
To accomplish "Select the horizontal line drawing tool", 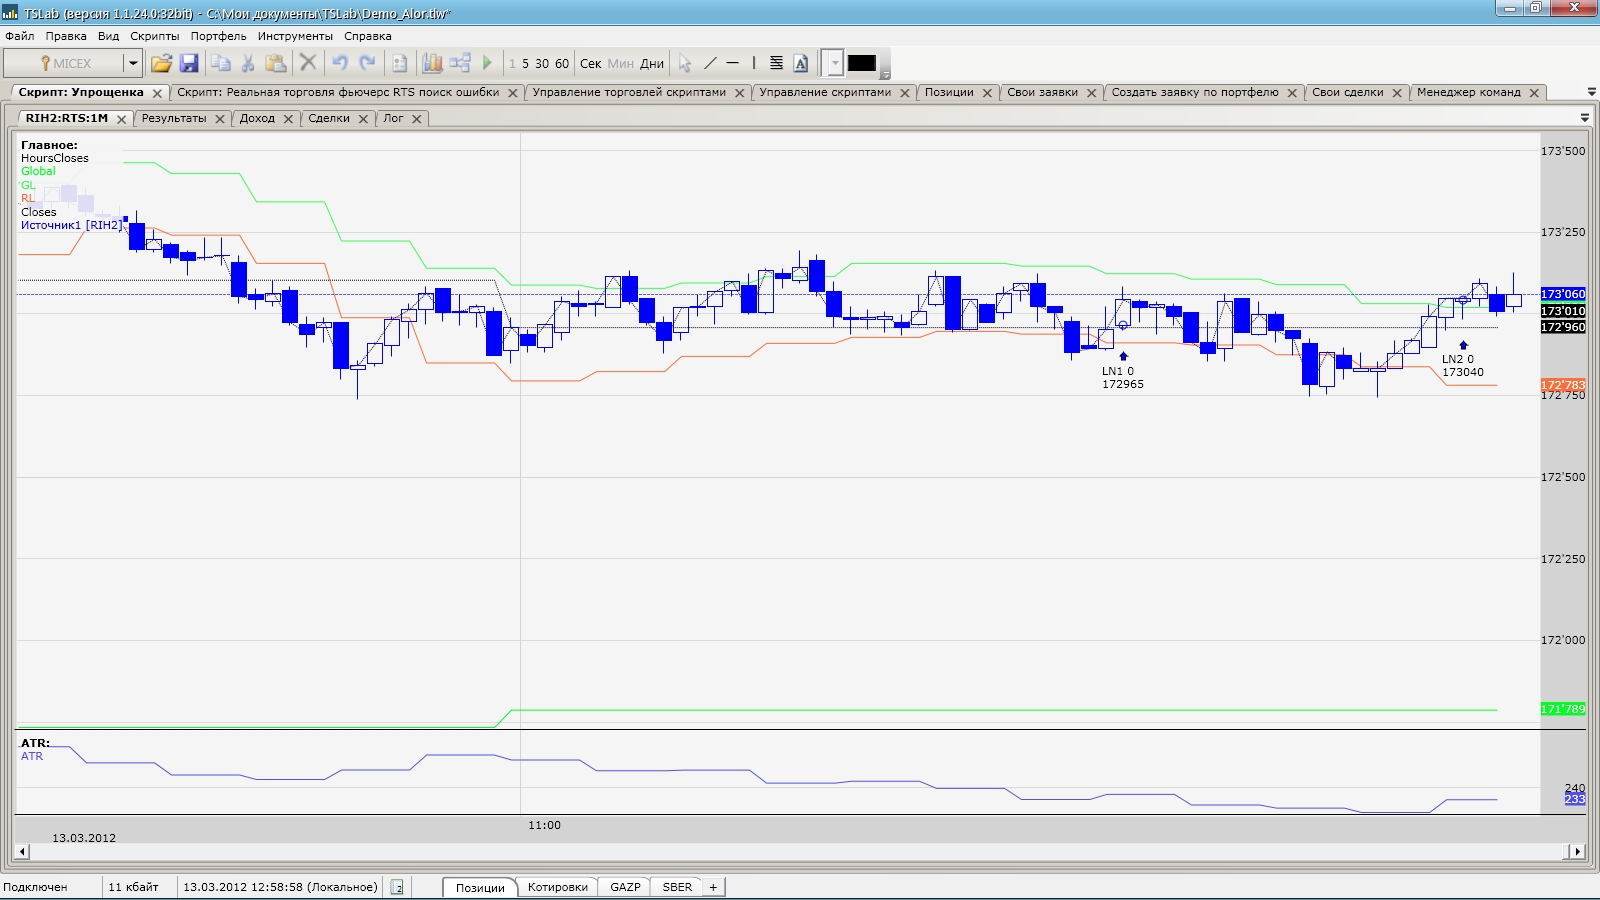I will pos(733,63).
